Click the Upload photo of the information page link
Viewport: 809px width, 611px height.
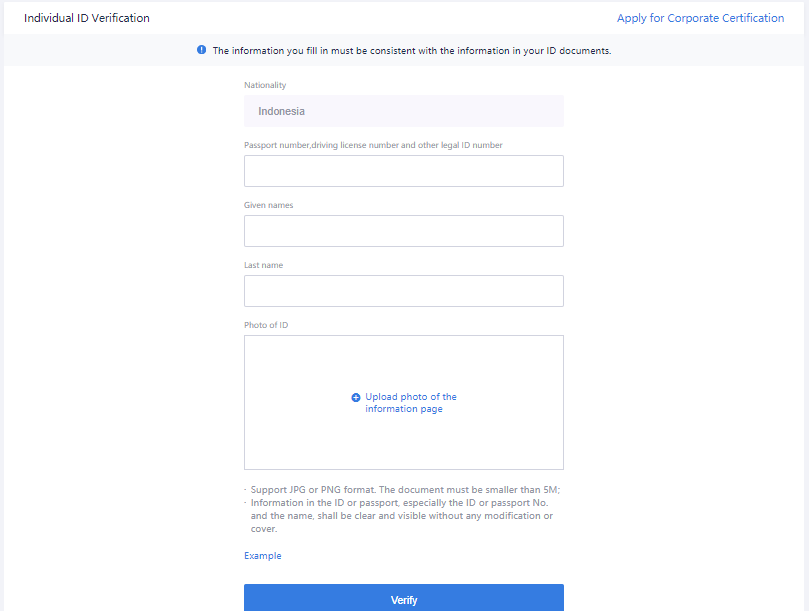[411, 403]
